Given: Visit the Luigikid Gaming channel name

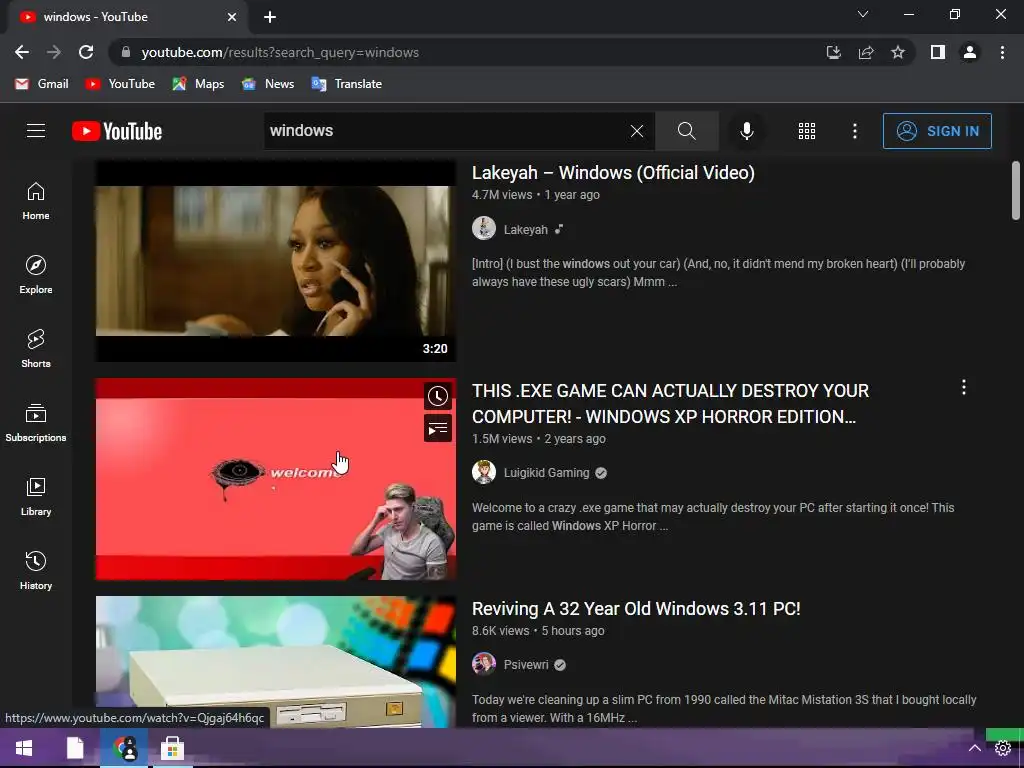Looking at the screenshot, I should click(x=547, y=473).
